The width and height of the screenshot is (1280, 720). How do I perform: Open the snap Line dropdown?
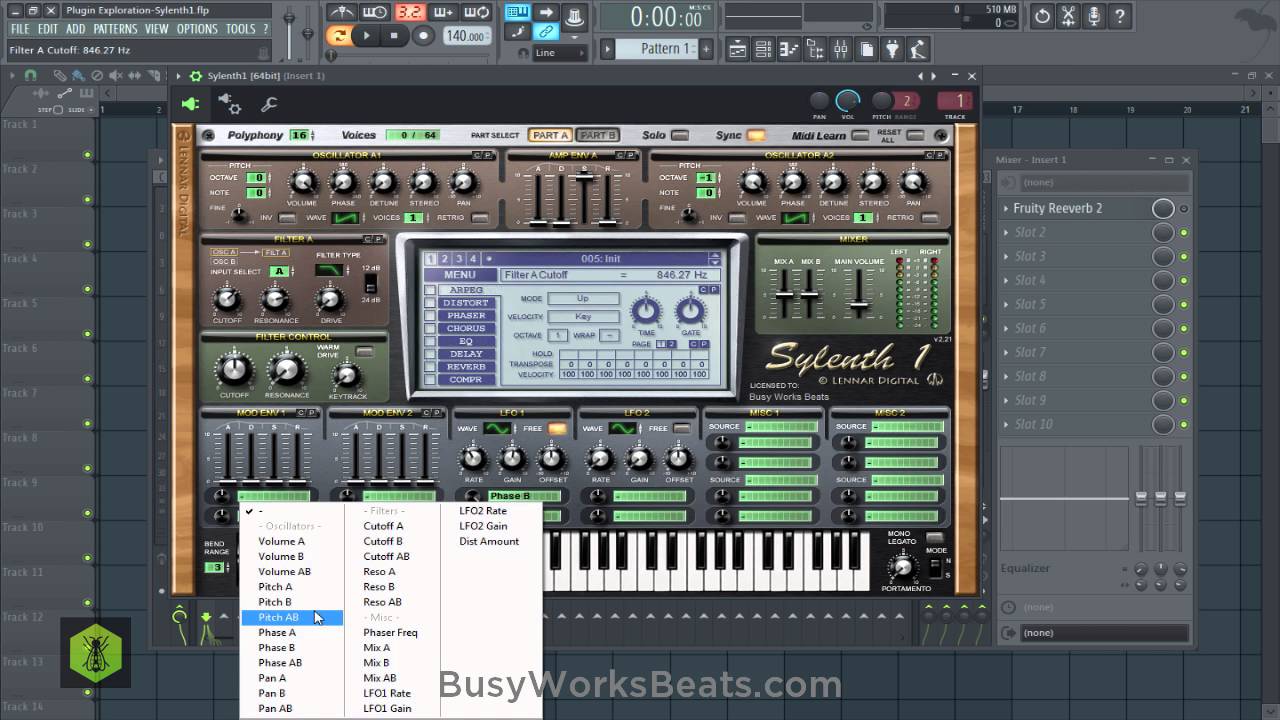[561, 52]
